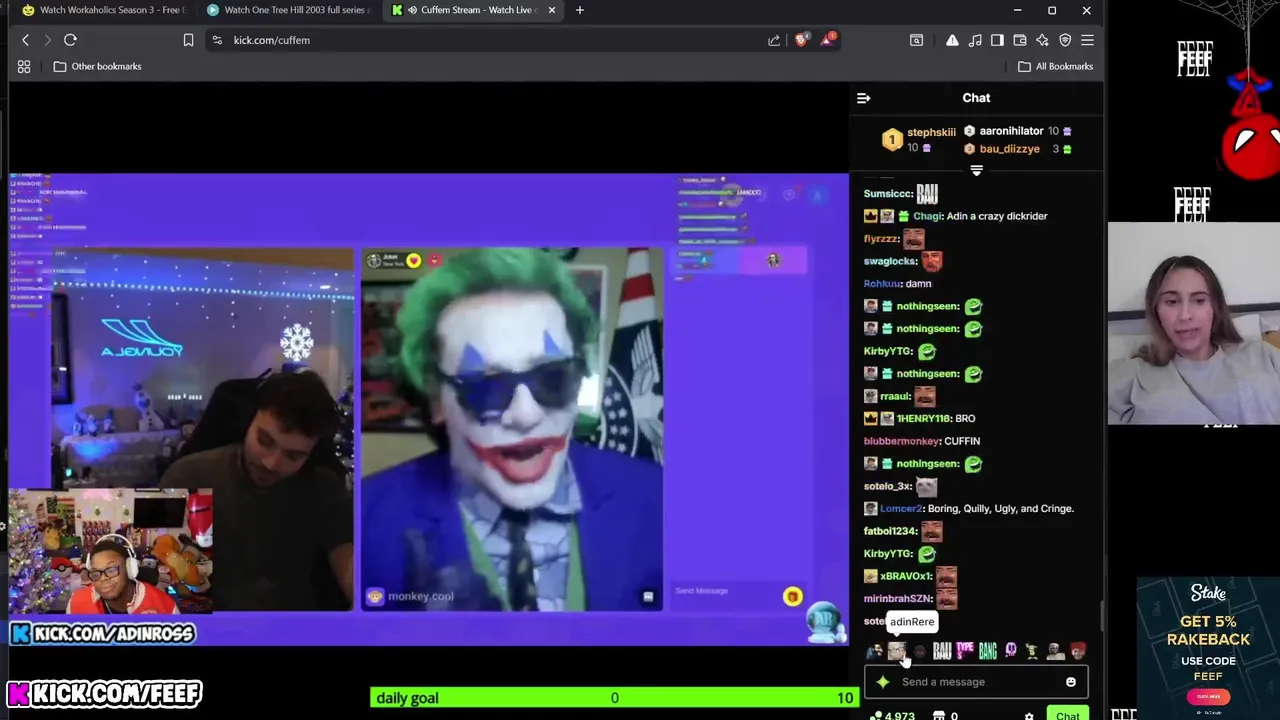
Task: Select the red turban emote in emote bar
Action: pyautogui.click(x=1078, y=652)
